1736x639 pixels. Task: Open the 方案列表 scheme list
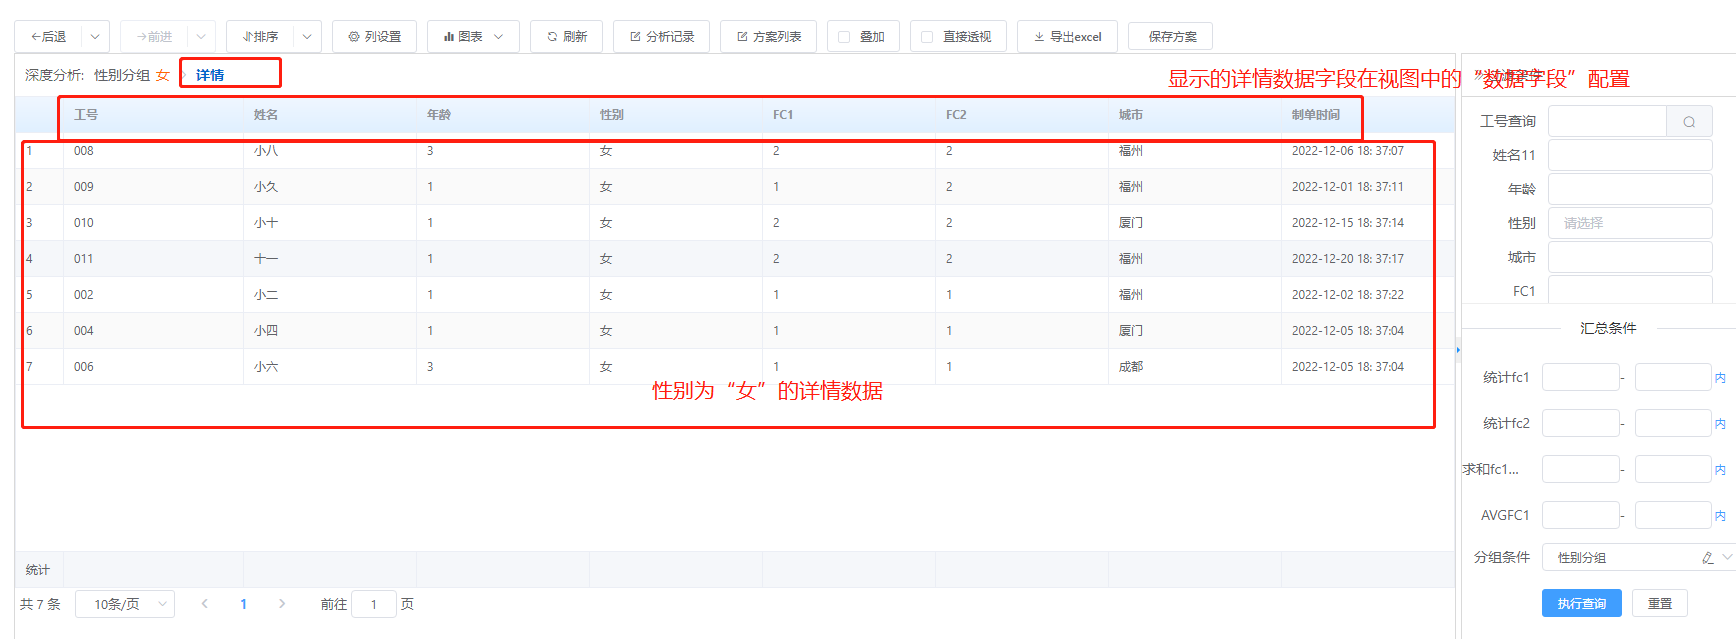(768, 37)
